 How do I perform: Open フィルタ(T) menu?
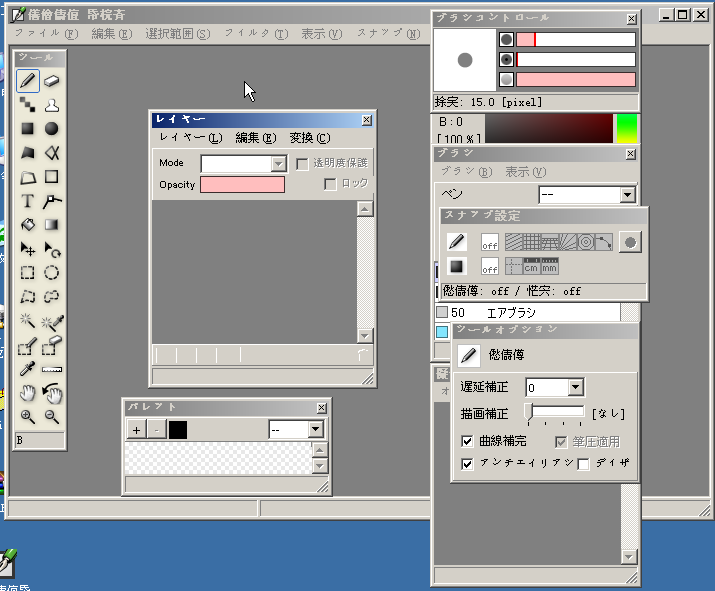pyautogui.click(x=256, y=34)
